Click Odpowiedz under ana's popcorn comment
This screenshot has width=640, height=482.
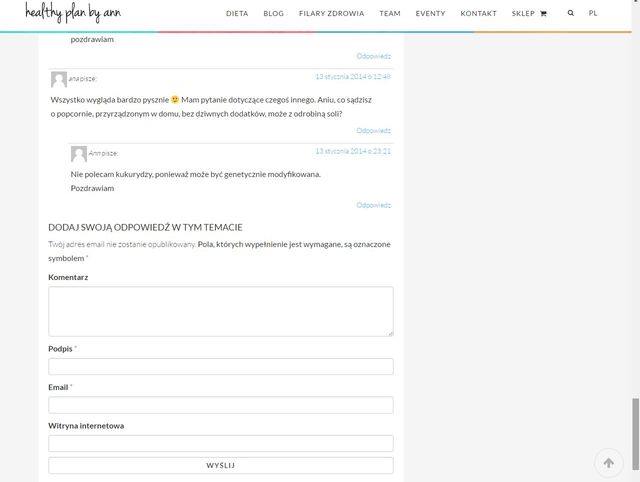[x=373, y=130]
